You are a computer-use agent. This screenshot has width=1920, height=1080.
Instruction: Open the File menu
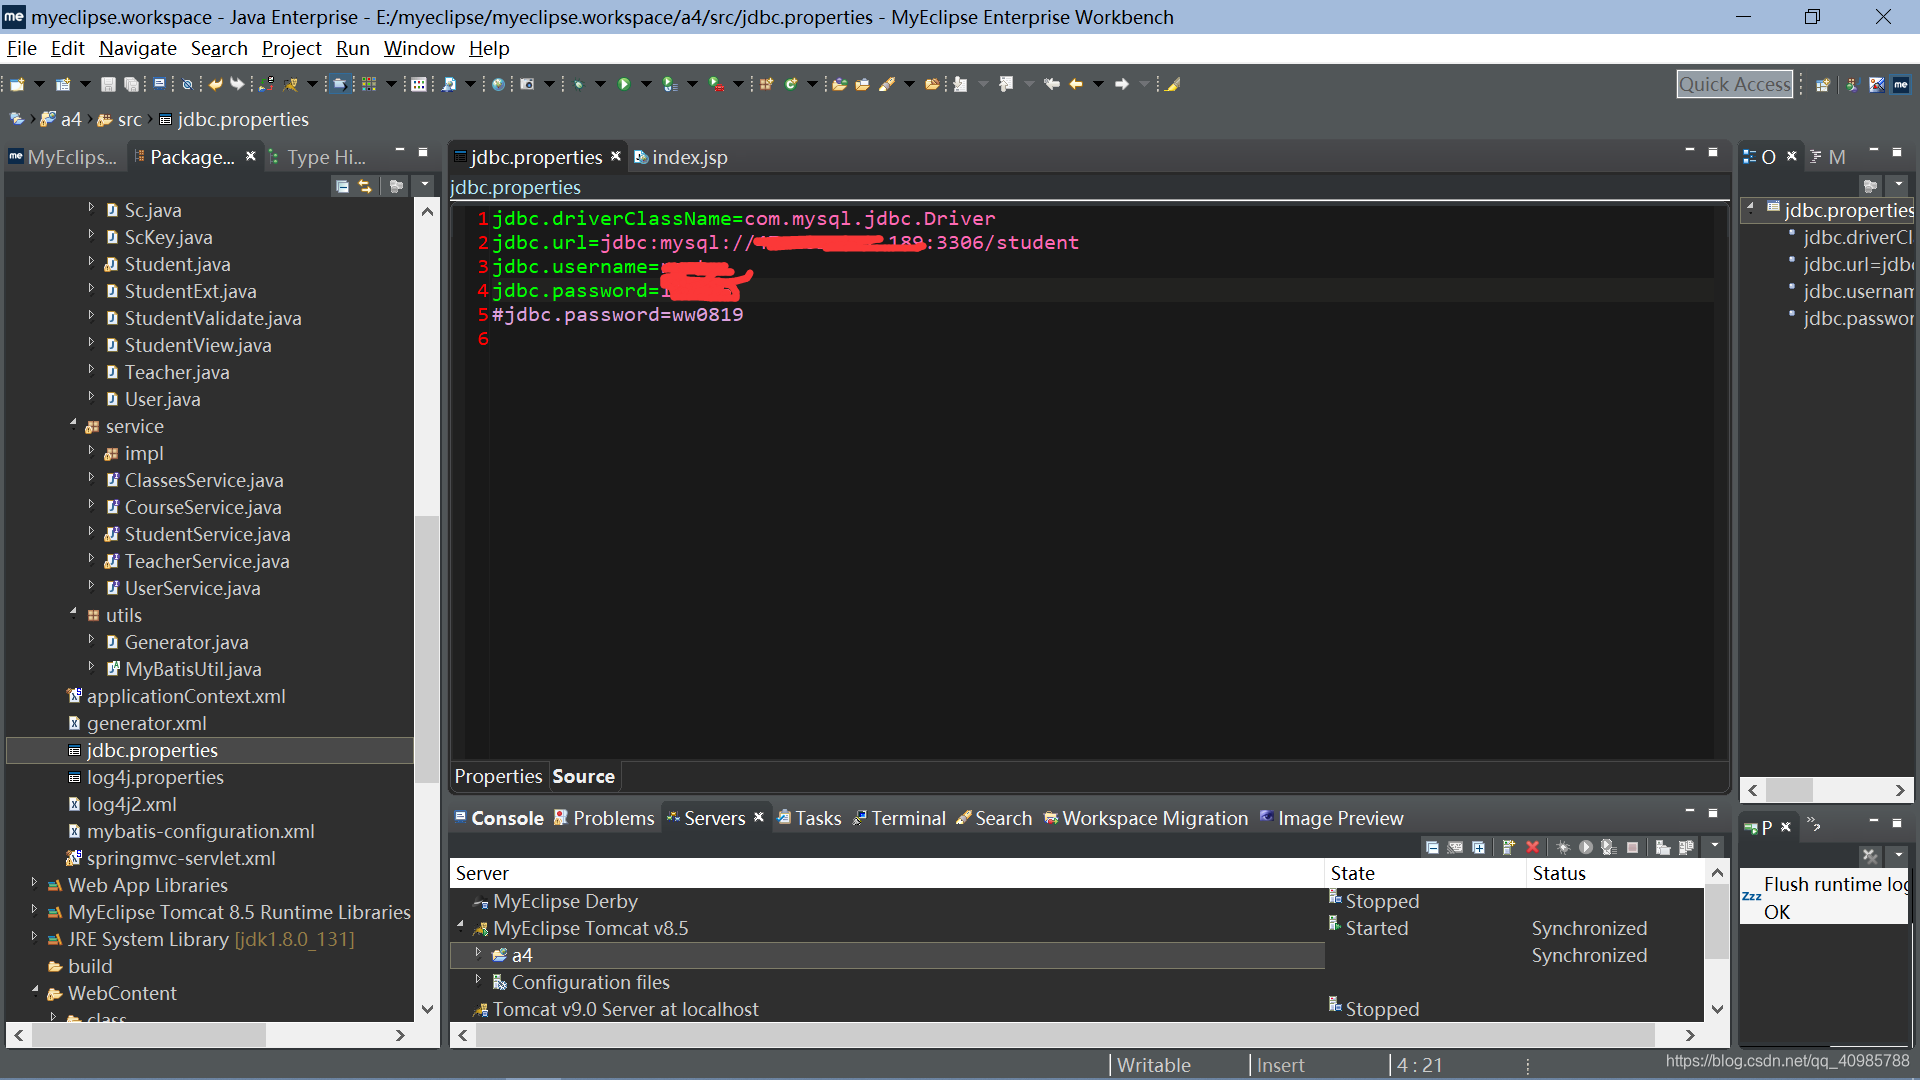(20, 49)
